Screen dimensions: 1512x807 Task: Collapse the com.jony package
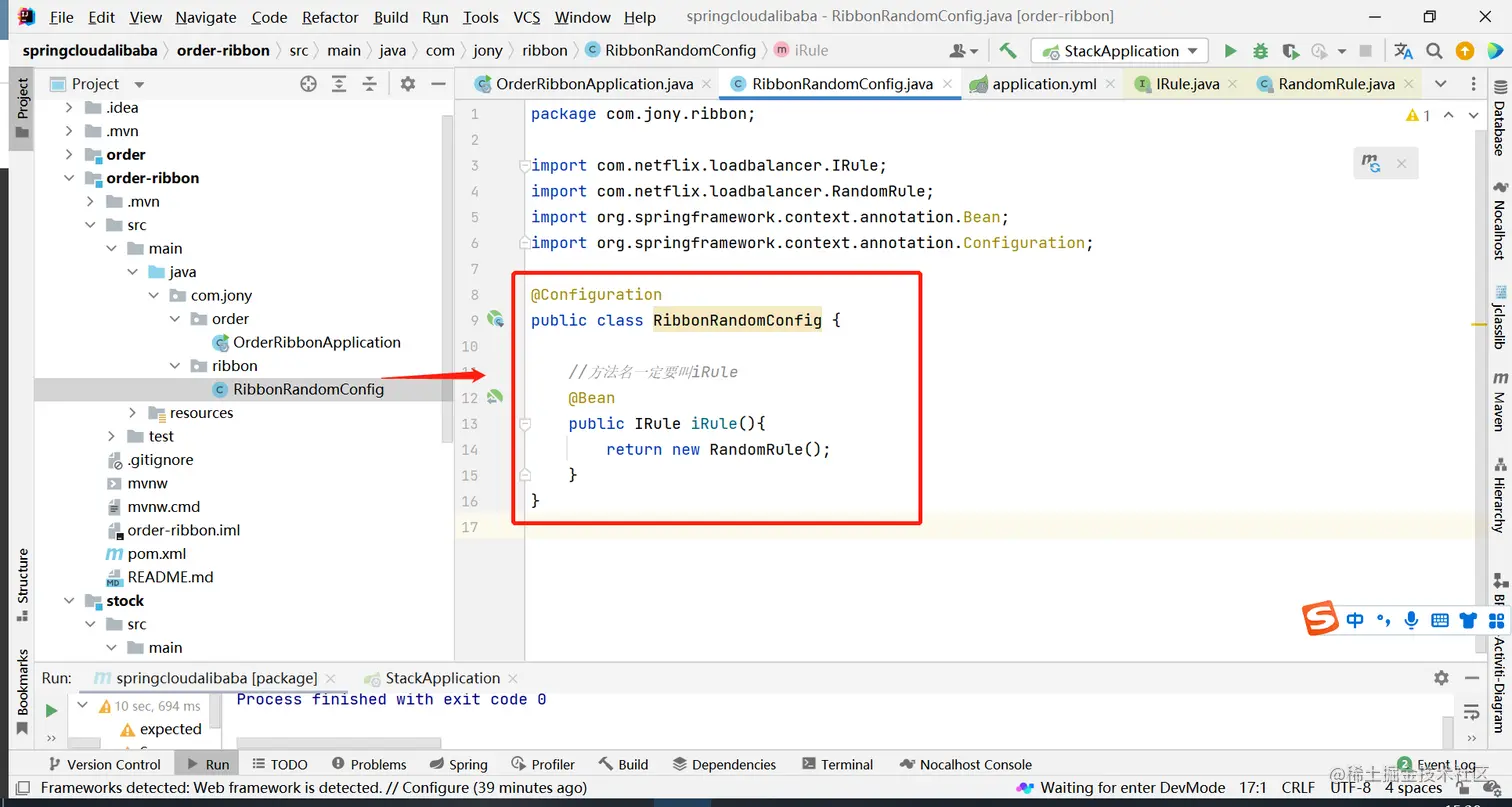(153, 295)
